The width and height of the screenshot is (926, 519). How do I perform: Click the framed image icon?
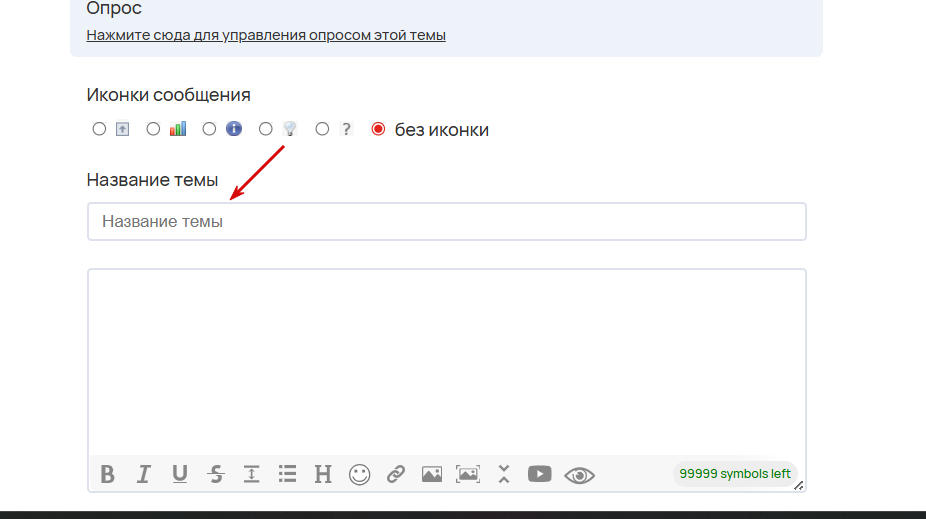tap(468, 474)
